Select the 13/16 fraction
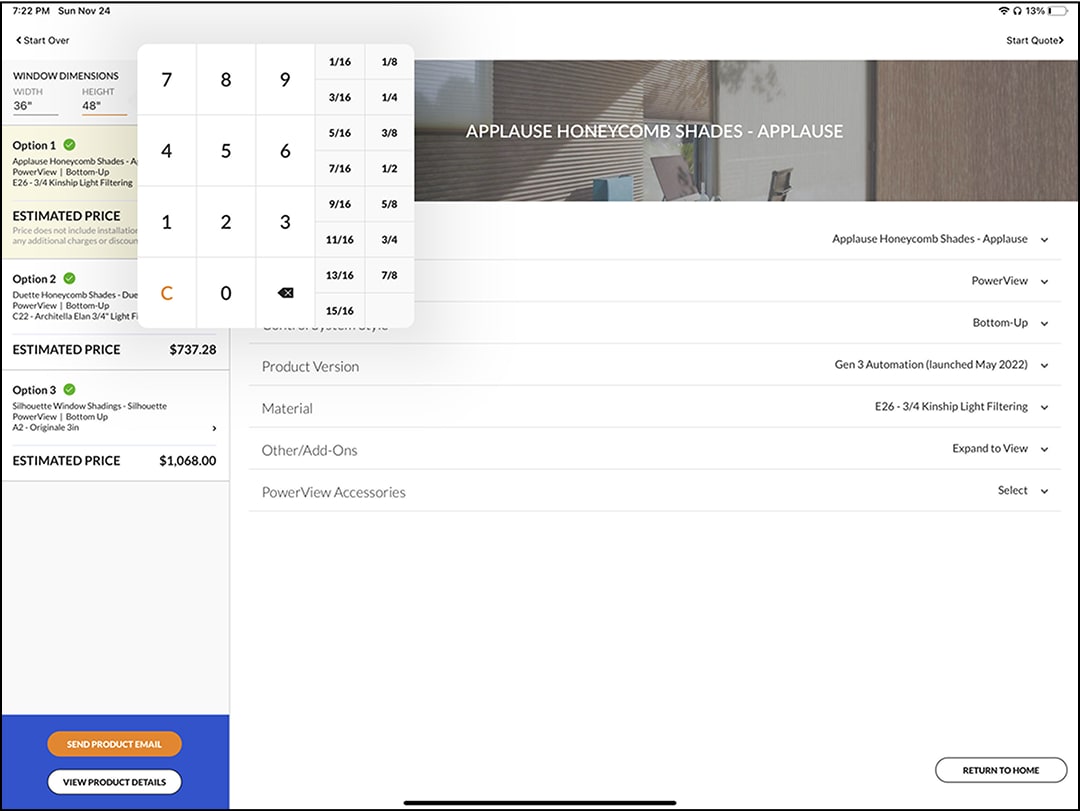 tap(340, 275)
